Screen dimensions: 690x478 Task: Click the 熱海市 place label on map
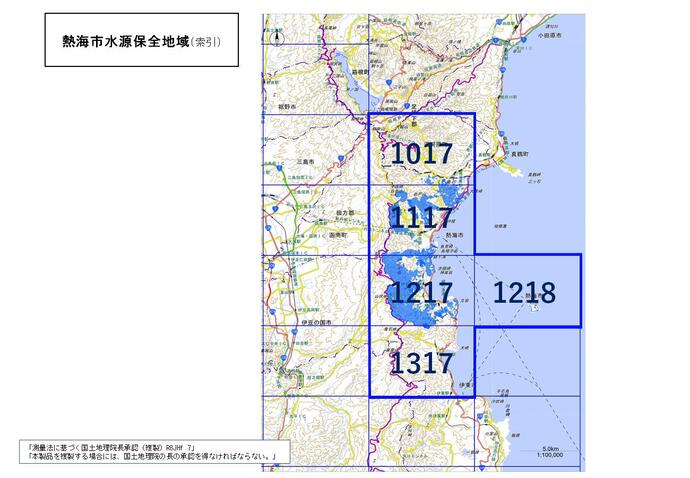455,235
